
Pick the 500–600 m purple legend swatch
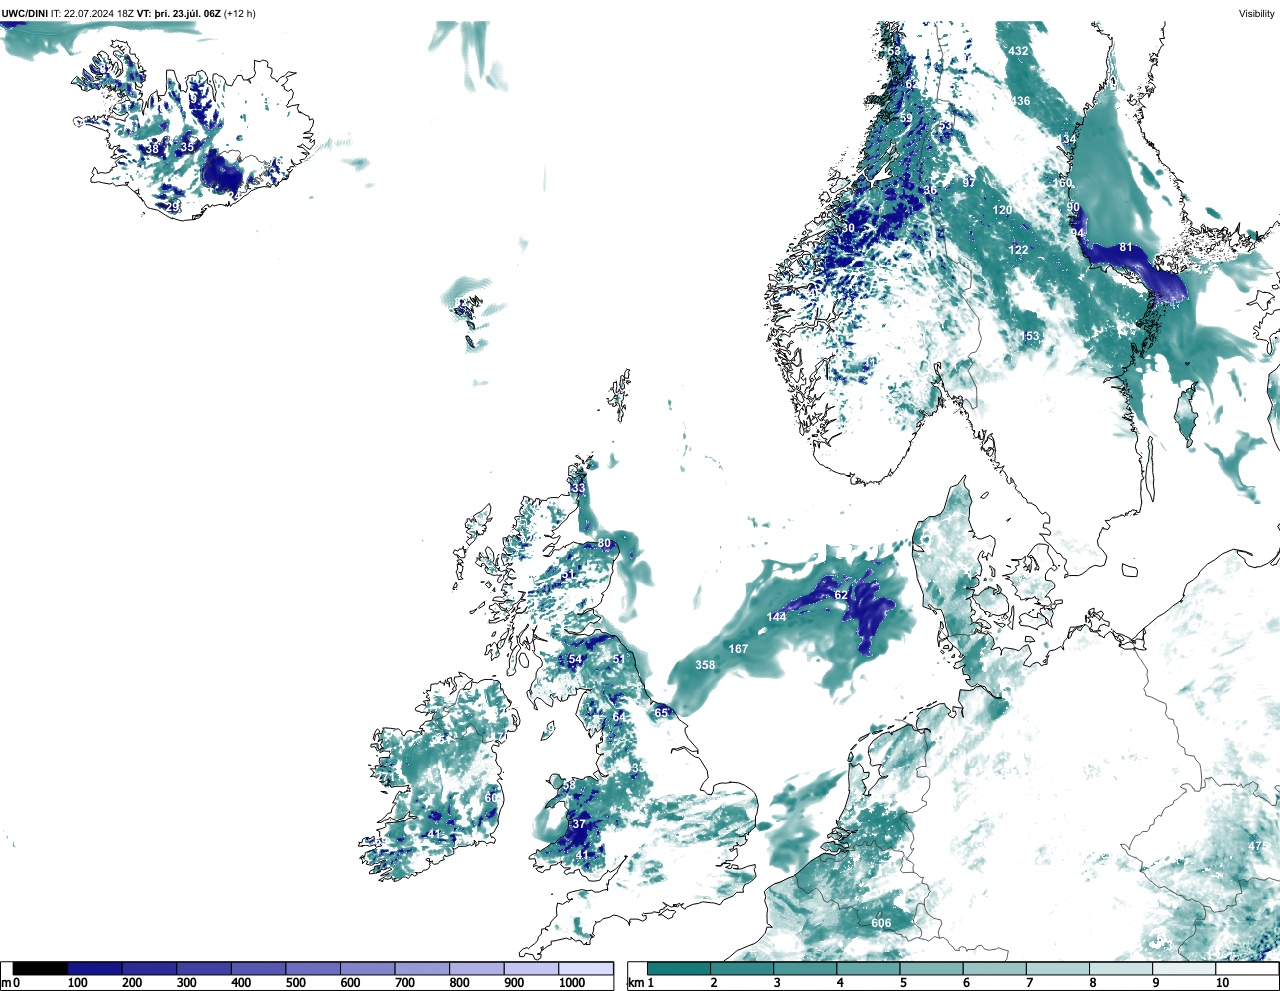(x=313, y=968)
